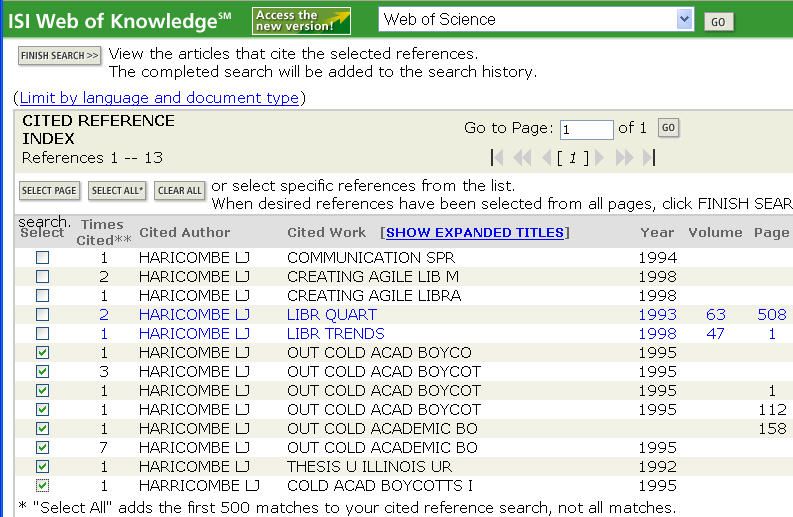Uncheck OUT COLD ACADEMIC BO page 158 checkbox
This screenshot has width=793, height=517.
[x=42, y=428]
